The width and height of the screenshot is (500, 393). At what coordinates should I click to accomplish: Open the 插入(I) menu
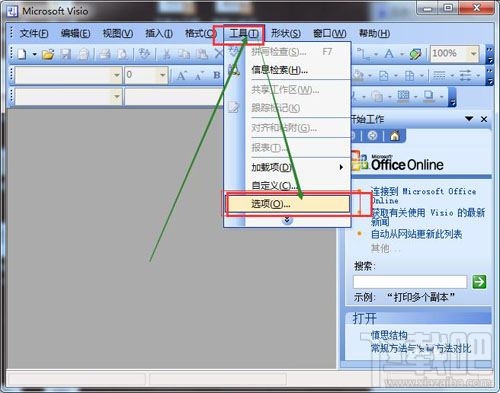click(x=159, y=34)
